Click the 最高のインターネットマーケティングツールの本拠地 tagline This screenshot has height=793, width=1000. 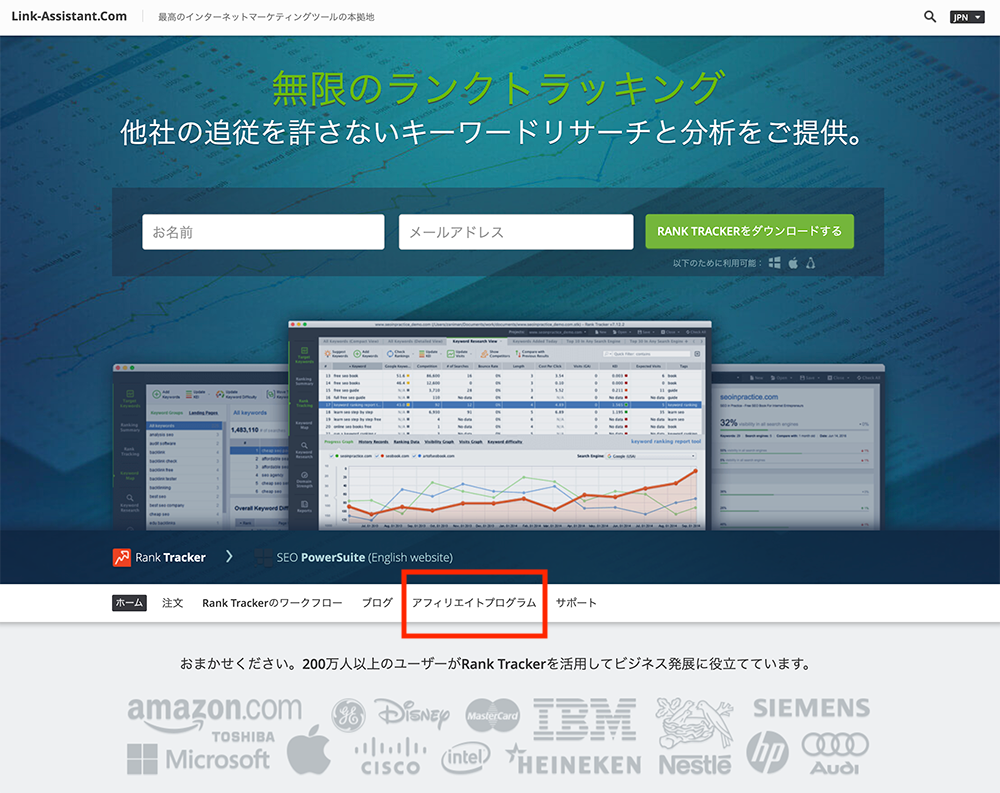[x=267, y=17]
